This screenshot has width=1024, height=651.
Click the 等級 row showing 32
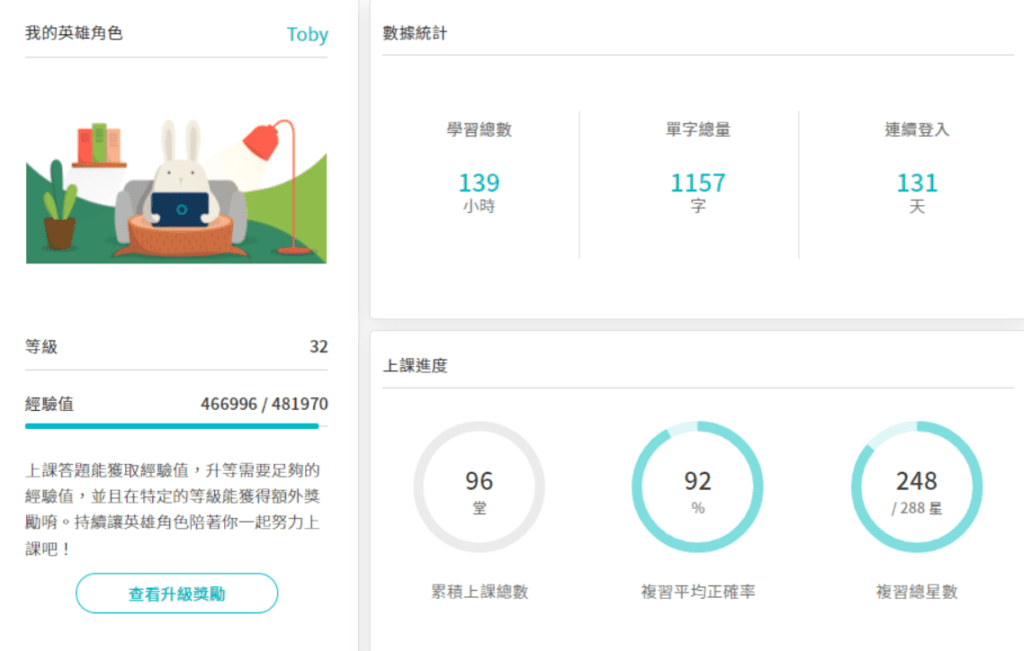(x=176, y=347)
